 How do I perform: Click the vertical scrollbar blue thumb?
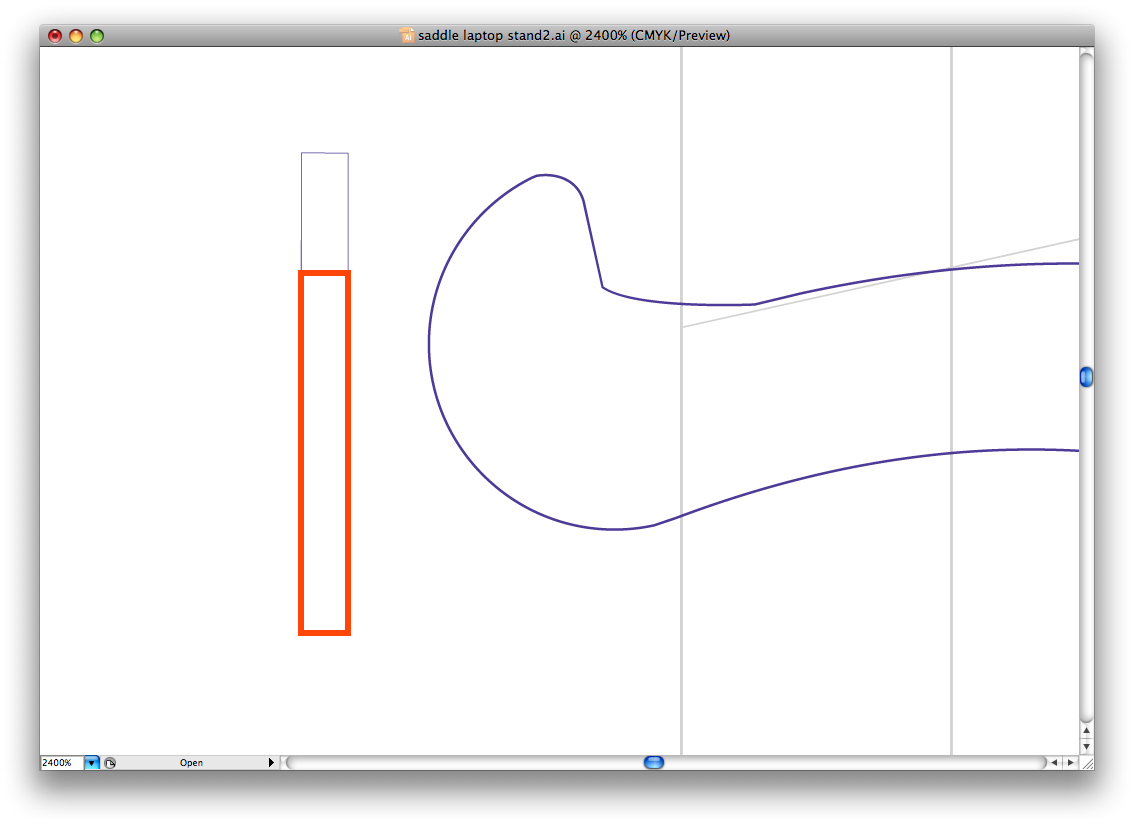point(1086,377)
